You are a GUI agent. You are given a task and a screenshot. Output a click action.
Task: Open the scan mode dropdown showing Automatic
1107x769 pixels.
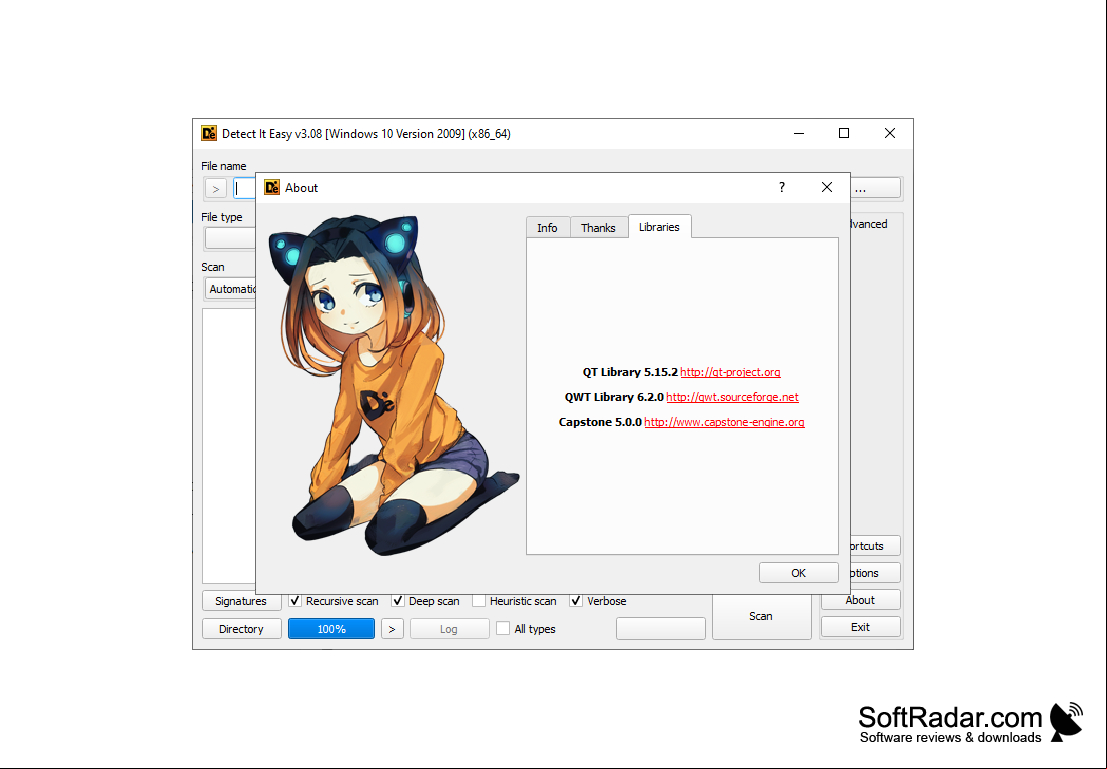tap(230, 289)
